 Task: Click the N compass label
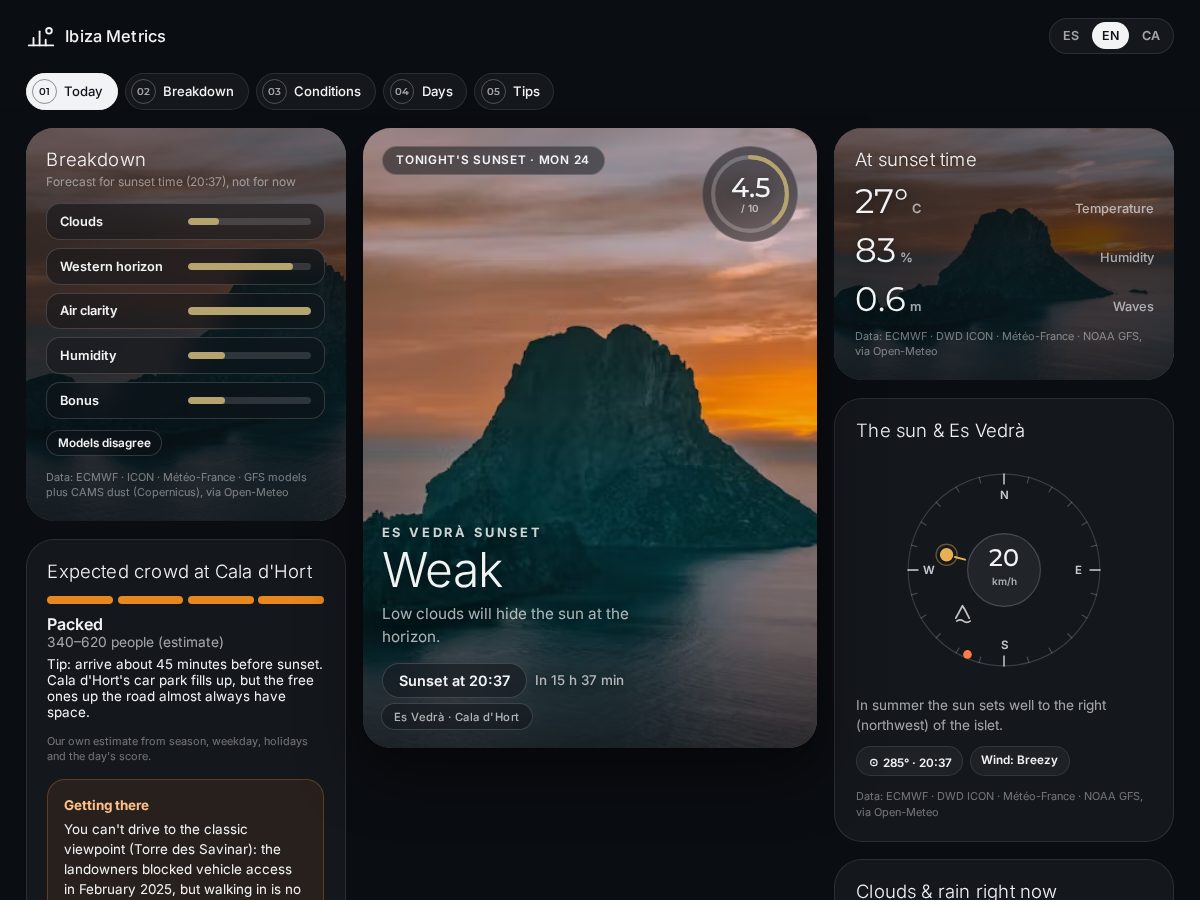[1004, 495]
